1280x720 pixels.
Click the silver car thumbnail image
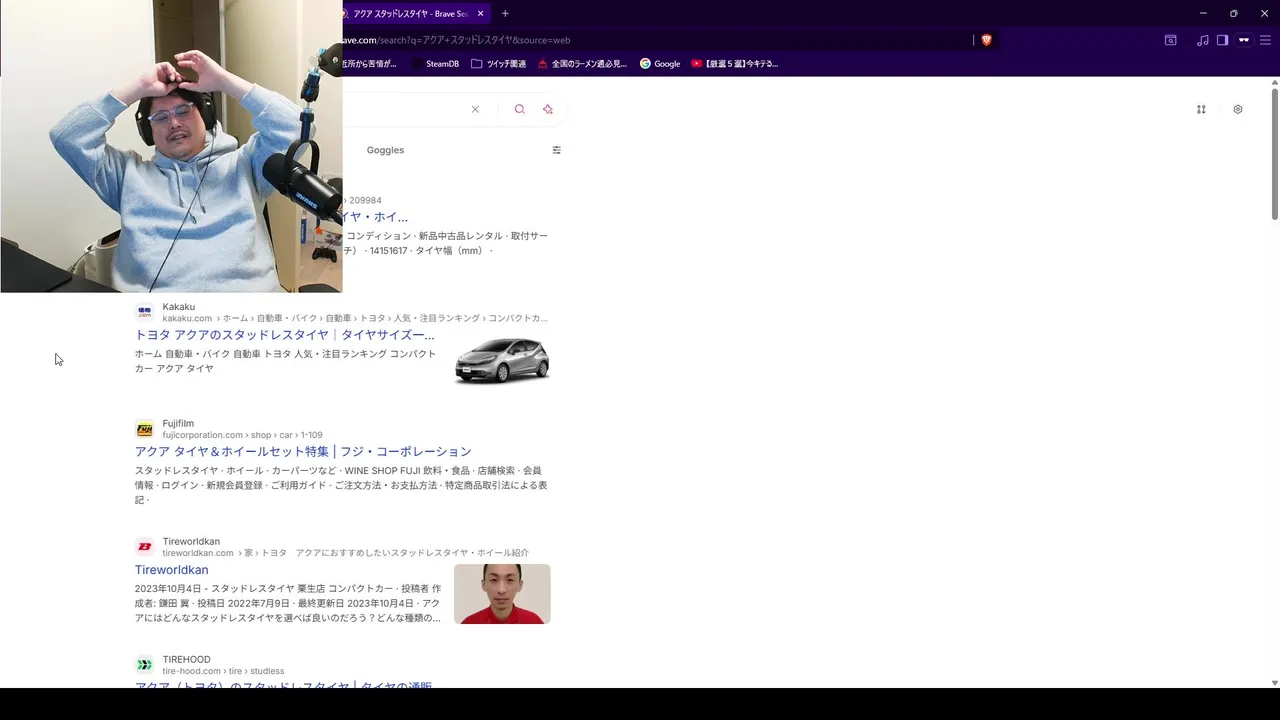click(502, 360)
